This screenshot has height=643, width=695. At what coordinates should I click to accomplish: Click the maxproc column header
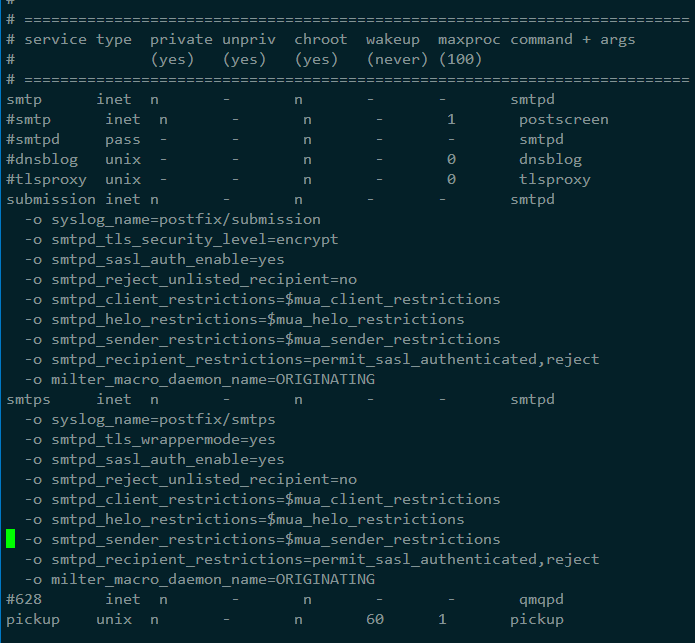469,39
